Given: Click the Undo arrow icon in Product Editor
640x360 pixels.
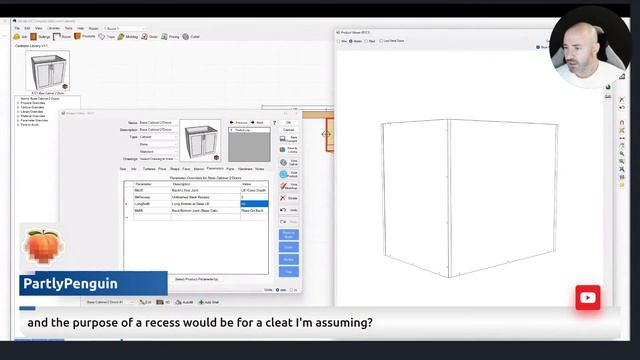Looking at the screenshot, I should click(283, 210).
